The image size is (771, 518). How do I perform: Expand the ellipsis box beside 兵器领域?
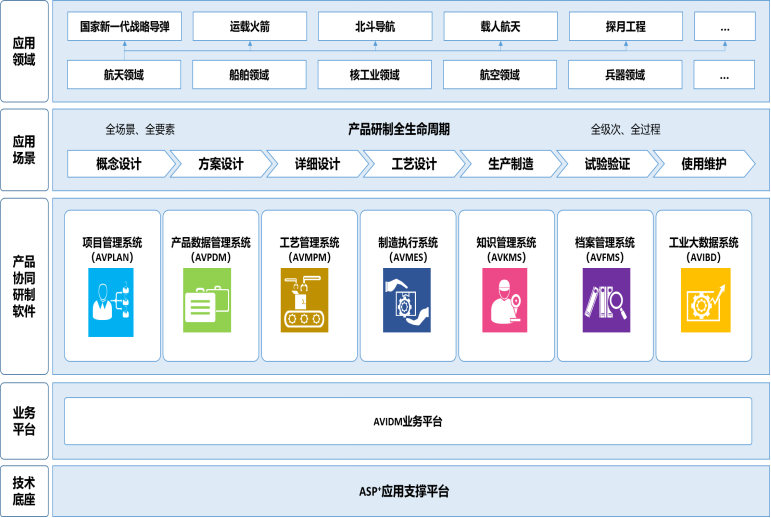(724, 75)
